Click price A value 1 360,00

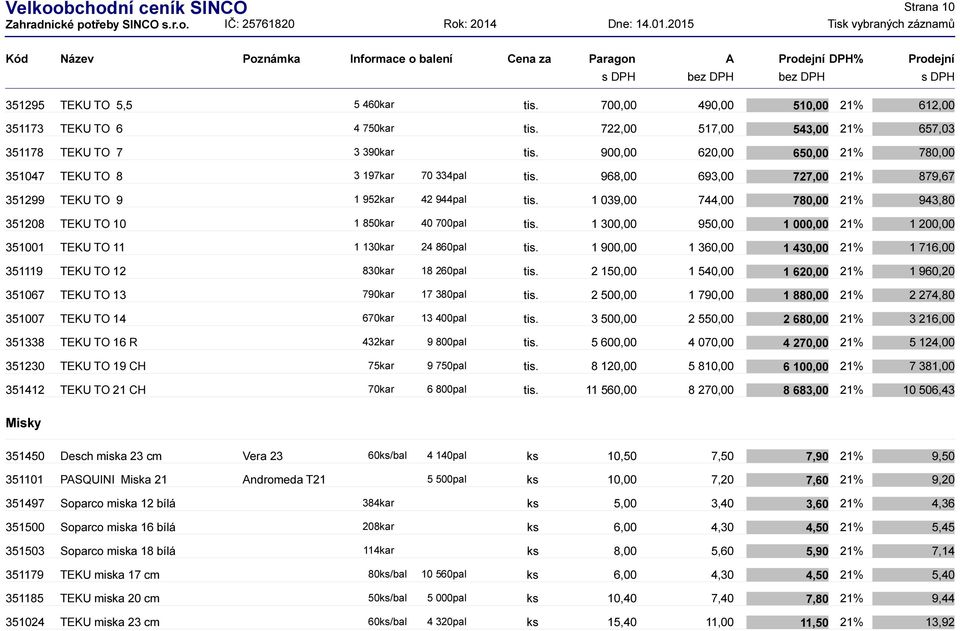pyautogui.click(x=711, y=248)
